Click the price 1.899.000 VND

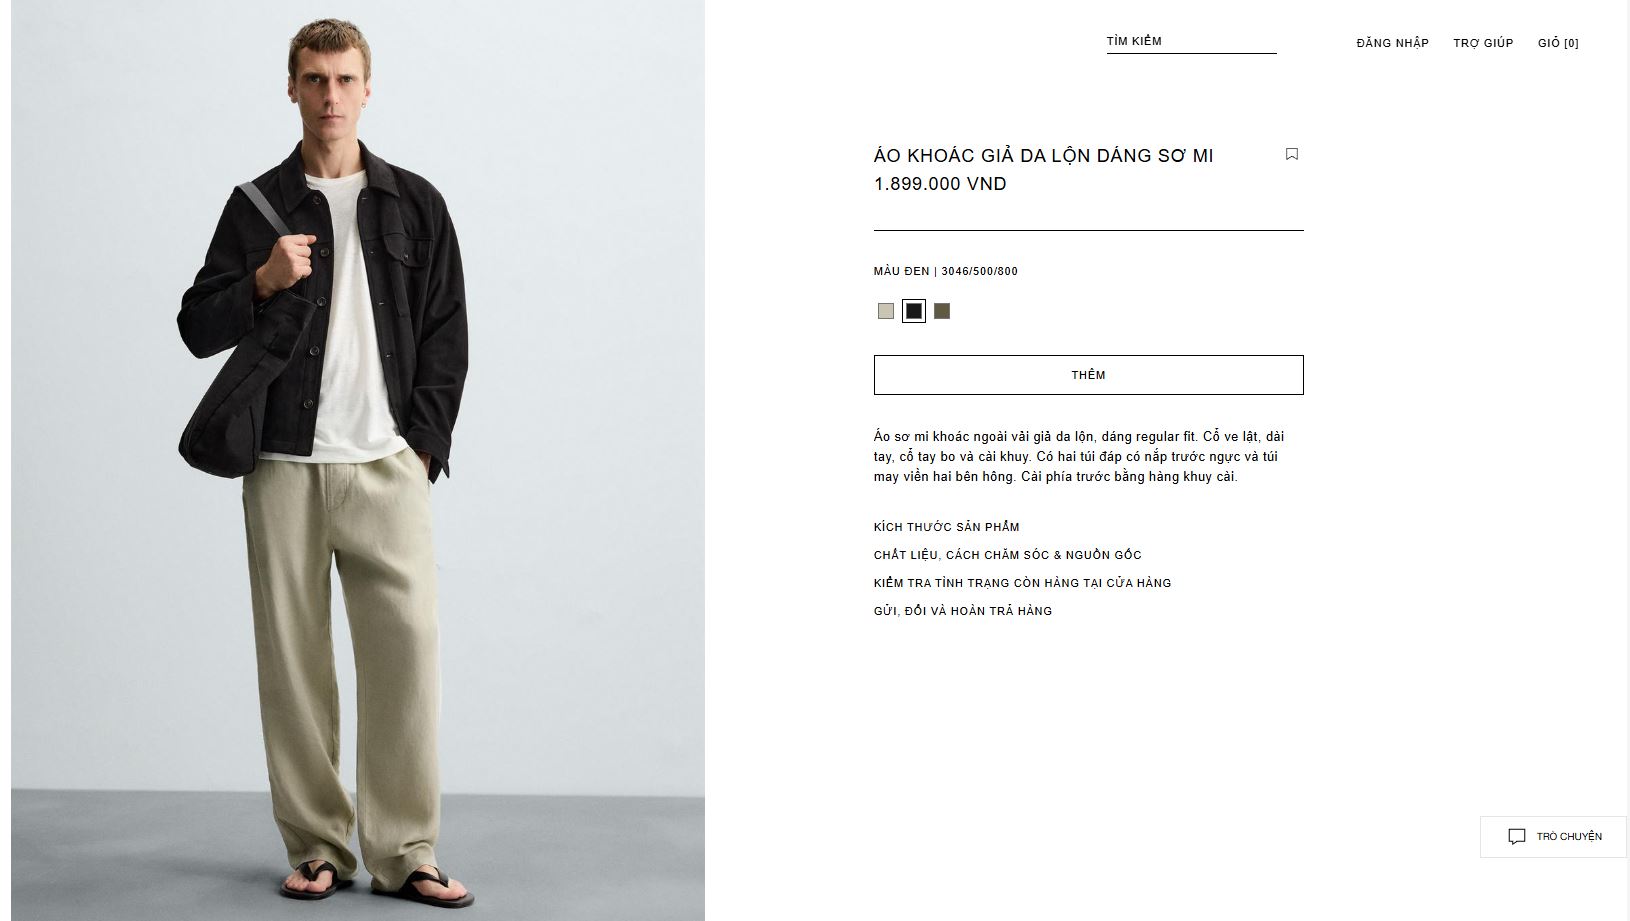940,184
